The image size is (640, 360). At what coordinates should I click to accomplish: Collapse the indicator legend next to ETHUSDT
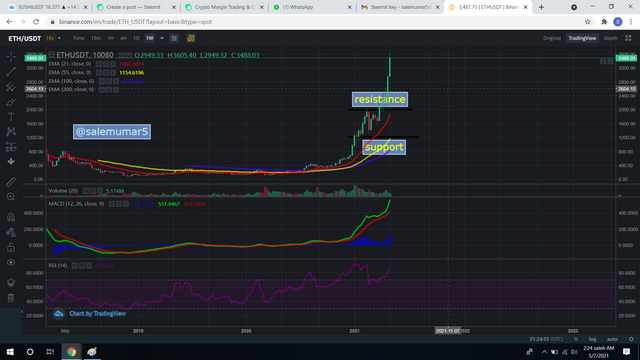click(x=51, y=55)
